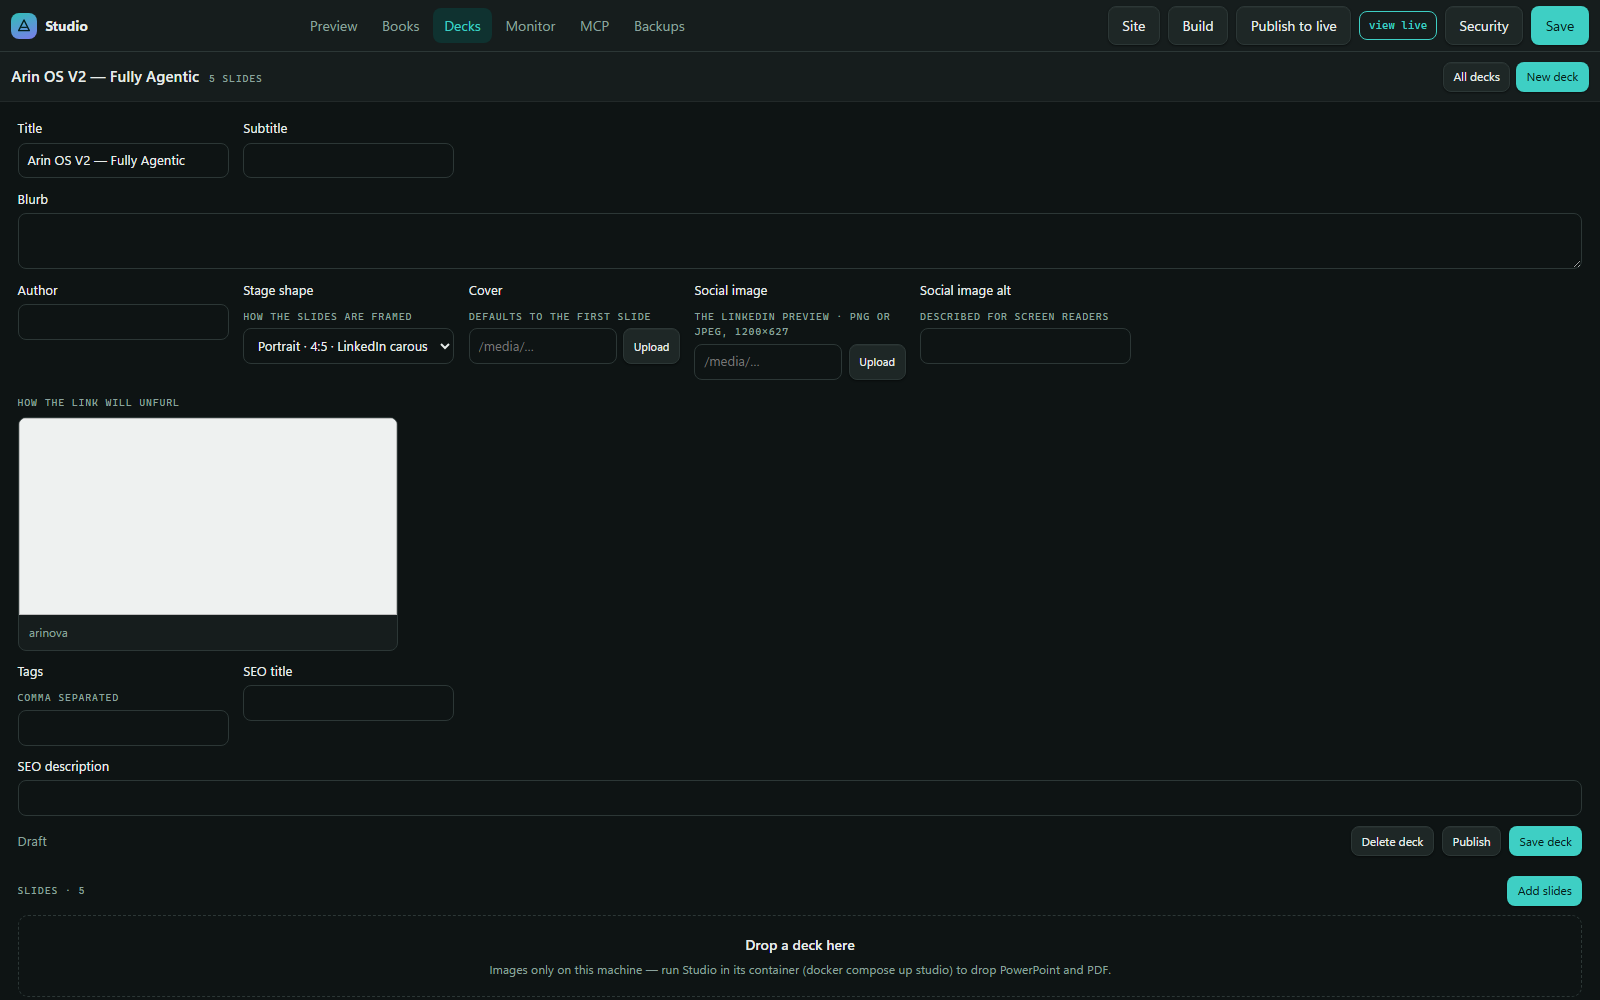Image resolution: width=1600 pixels, height=1000 pixels.
Task: Open the Stage shape dropdown
Action: click(348, 347)
